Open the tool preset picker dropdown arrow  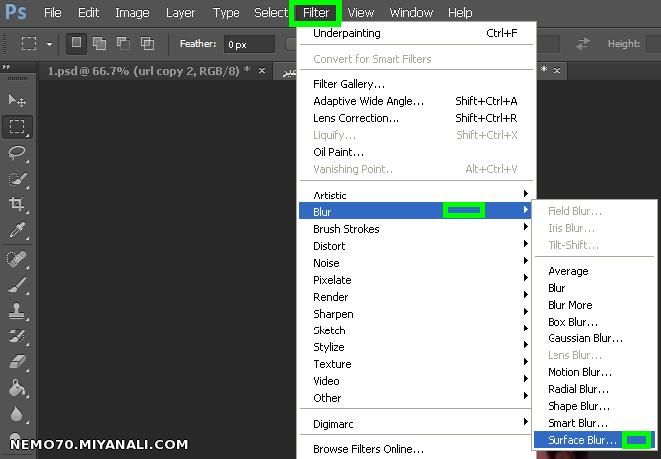click(x=49, y=44)
